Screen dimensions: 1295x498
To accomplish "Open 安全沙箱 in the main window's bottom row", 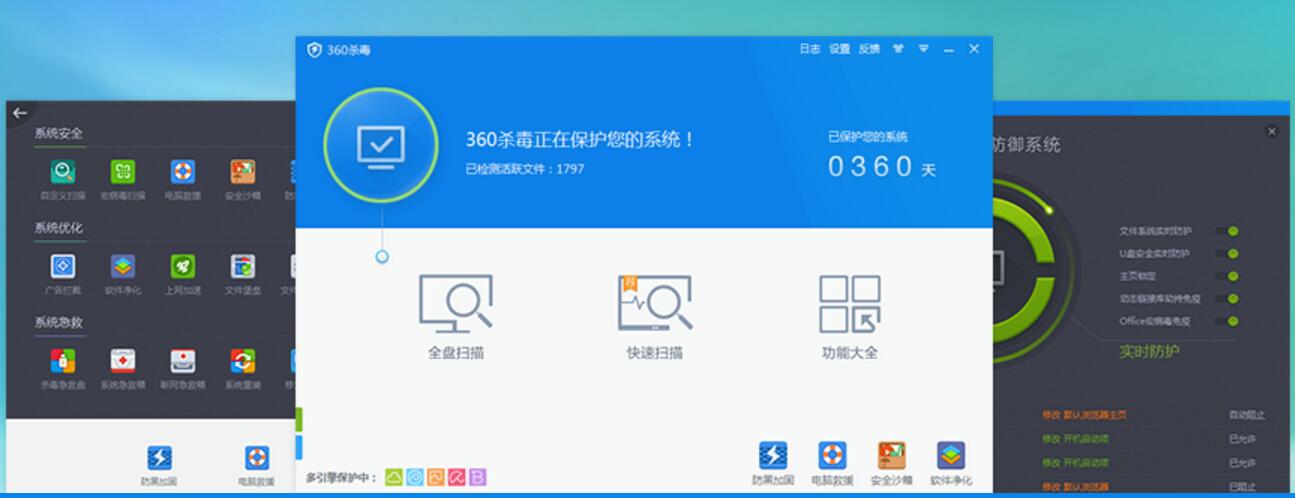I will (x=891, y=463).
